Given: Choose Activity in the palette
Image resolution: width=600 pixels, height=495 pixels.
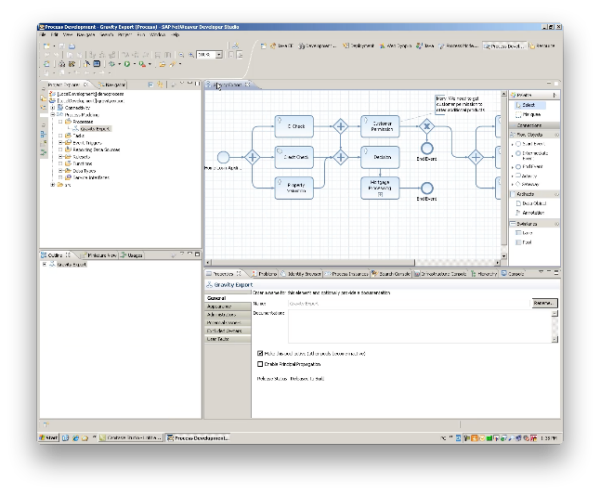Looking at the screenshot, I should 527,176.
